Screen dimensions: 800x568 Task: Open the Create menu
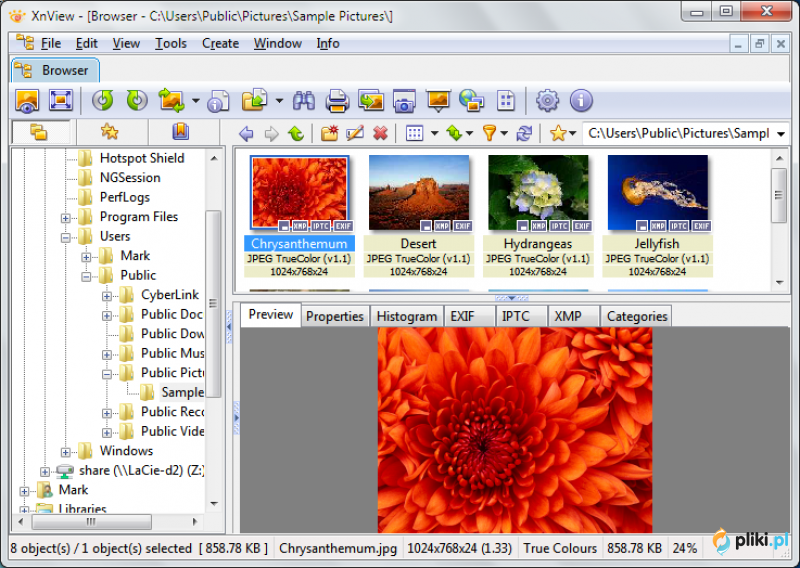[x=220, y=43]
